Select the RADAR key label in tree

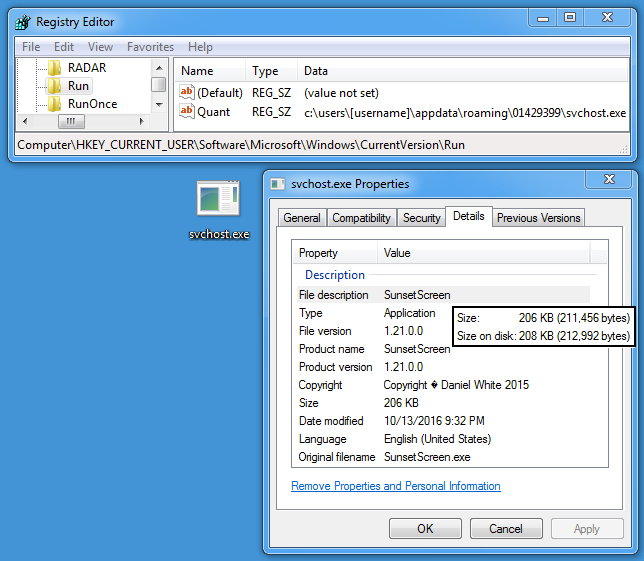tap(87, 68)
